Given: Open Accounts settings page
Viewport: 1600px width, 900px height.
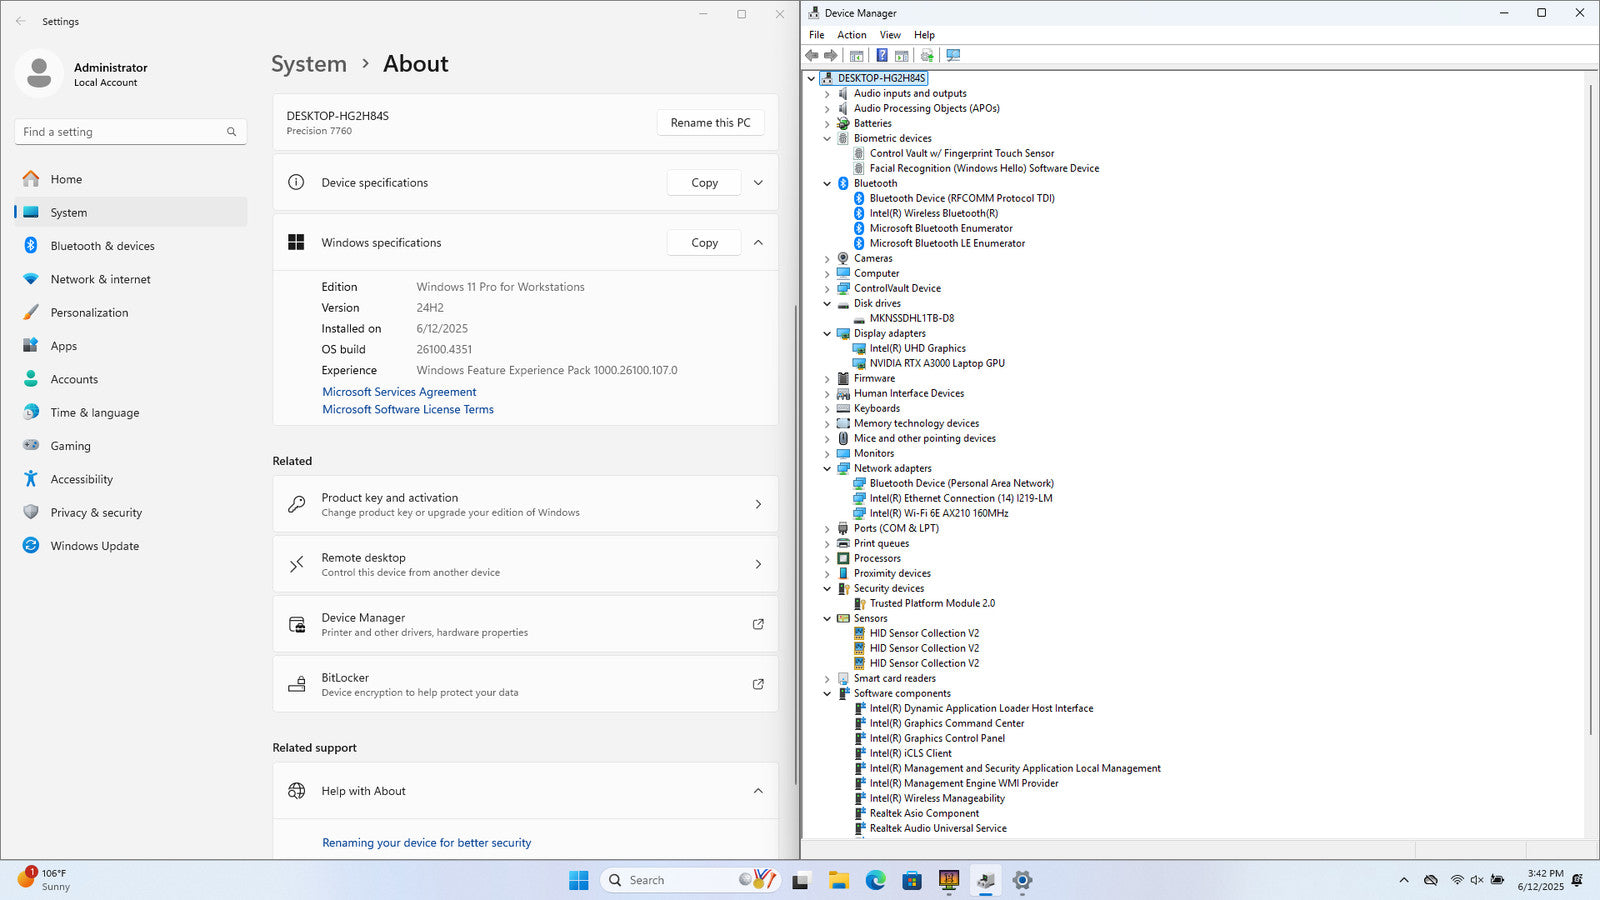Looking at the screenshot, I should tap(131, 379).
